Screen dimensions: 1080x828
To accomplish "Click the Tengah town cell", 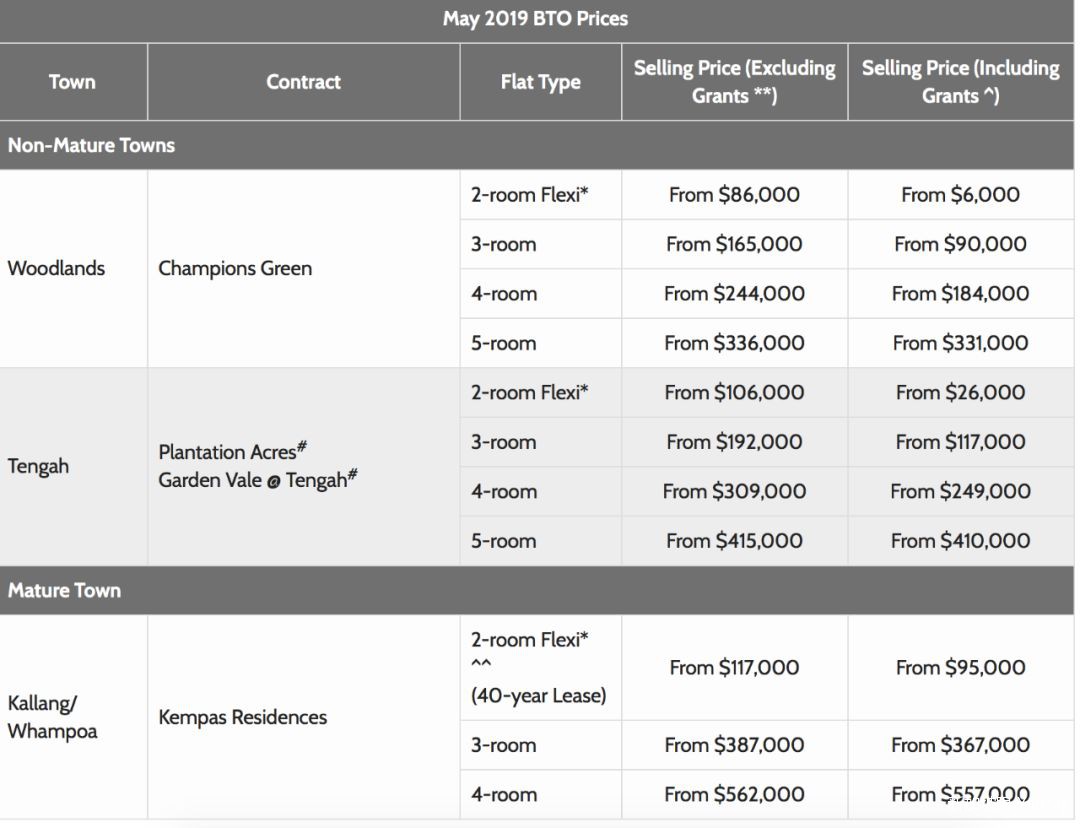I will (x=38, y=466).
